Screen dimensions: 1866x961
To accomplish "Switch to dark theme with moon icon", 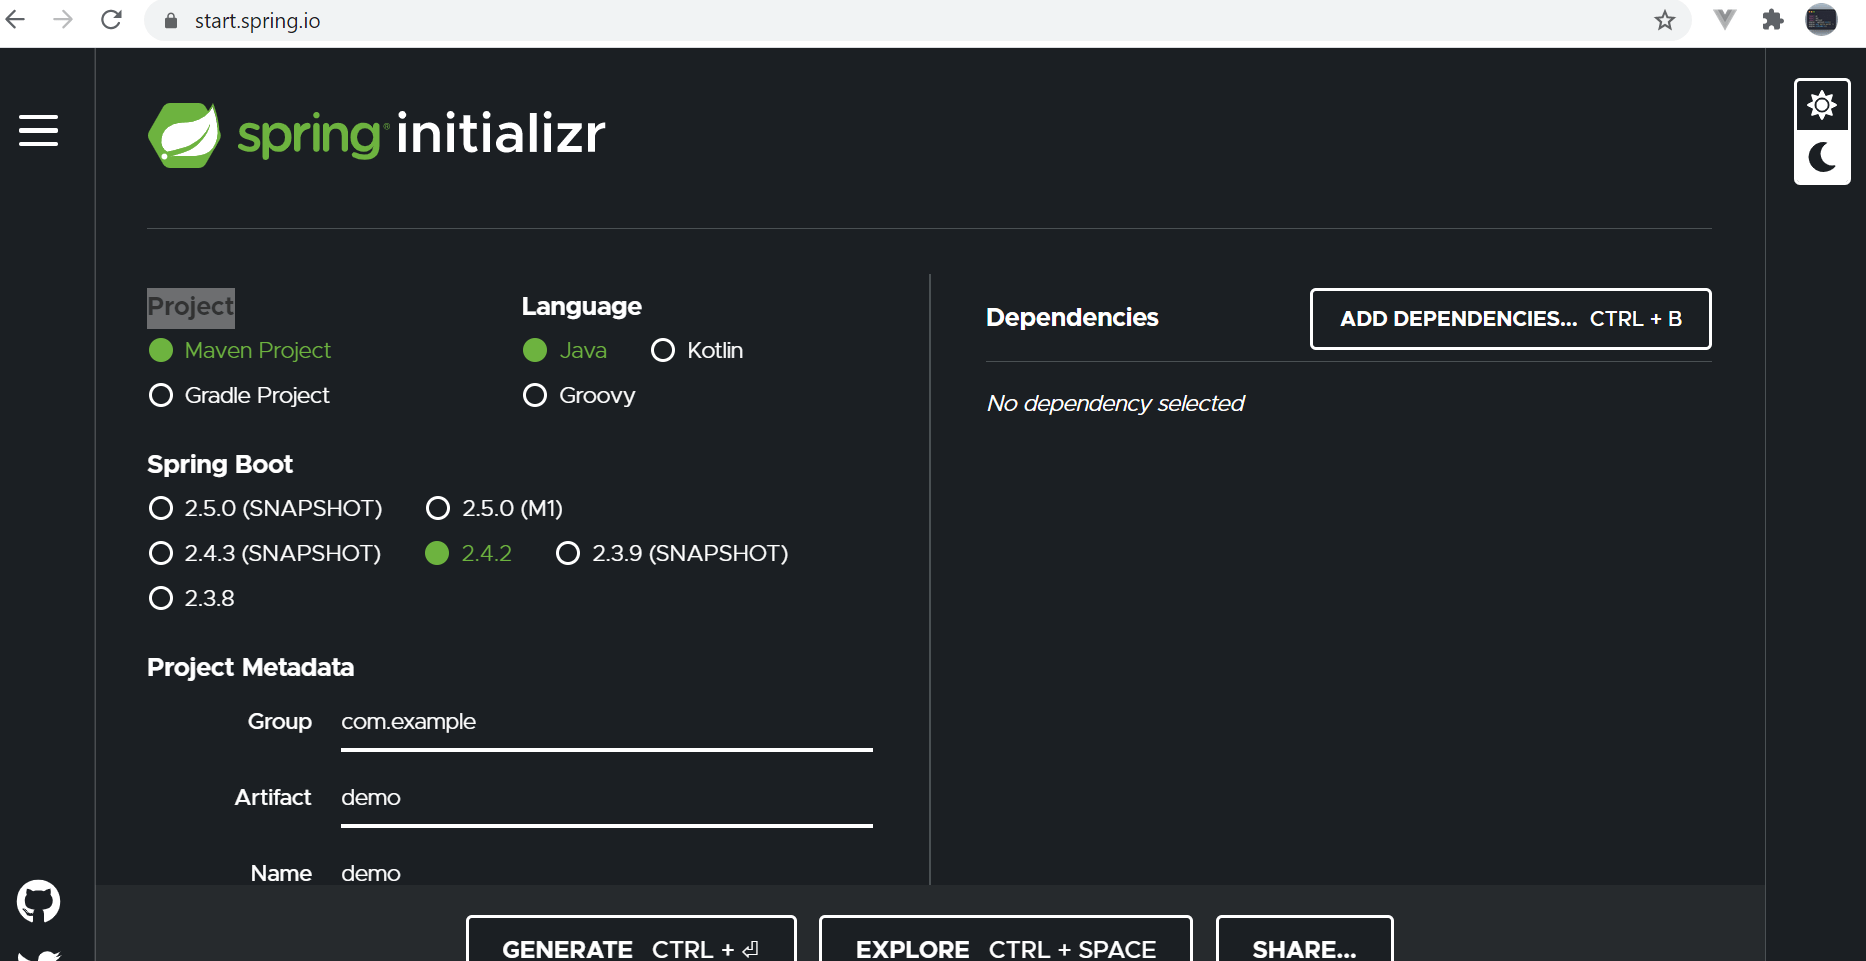I will tap(1822, 157).
